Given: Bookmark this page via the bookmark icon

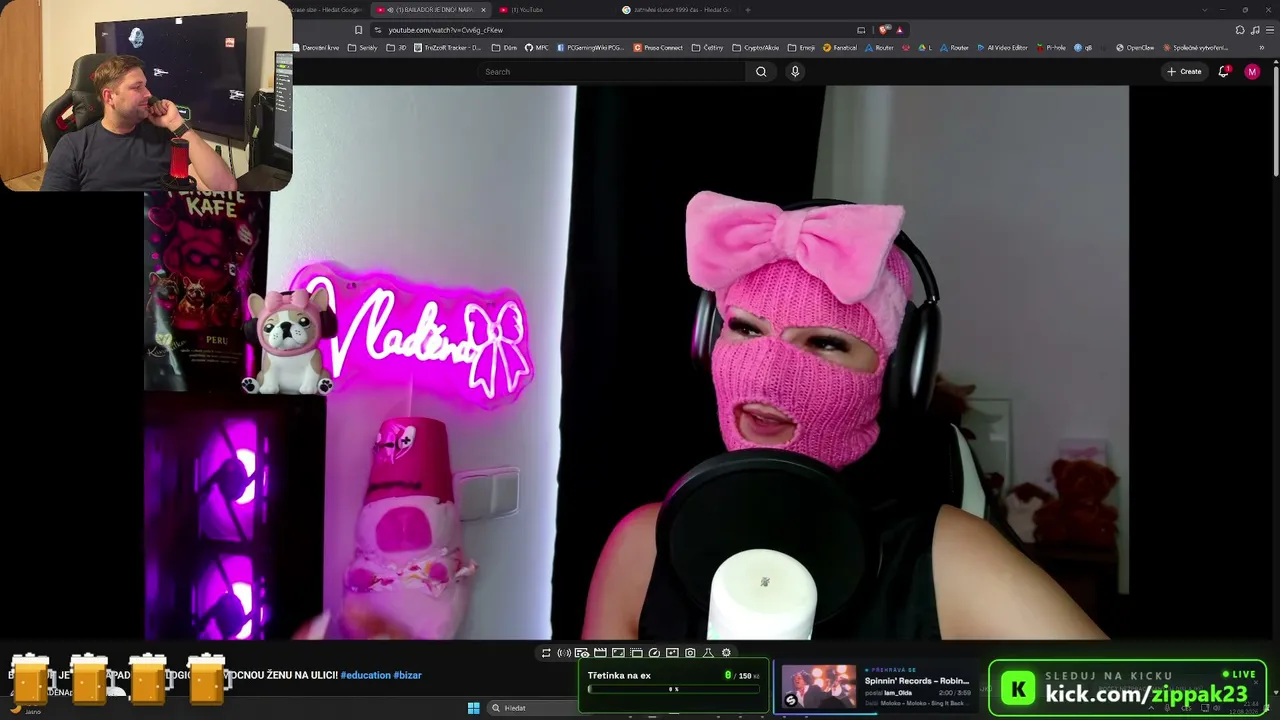Looking at the screenshot, I should [359, 30].
